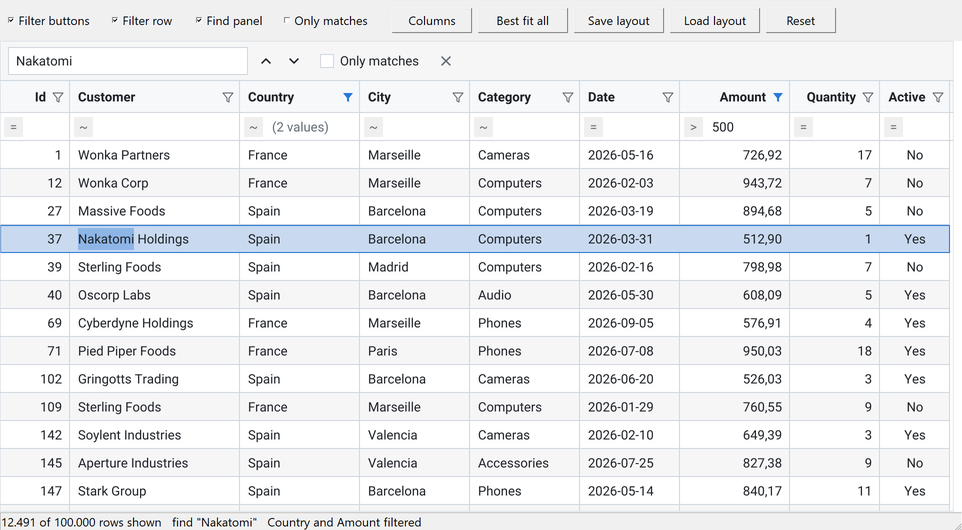
Task: Open the Id column filter funnel
Action: [58, 97]
